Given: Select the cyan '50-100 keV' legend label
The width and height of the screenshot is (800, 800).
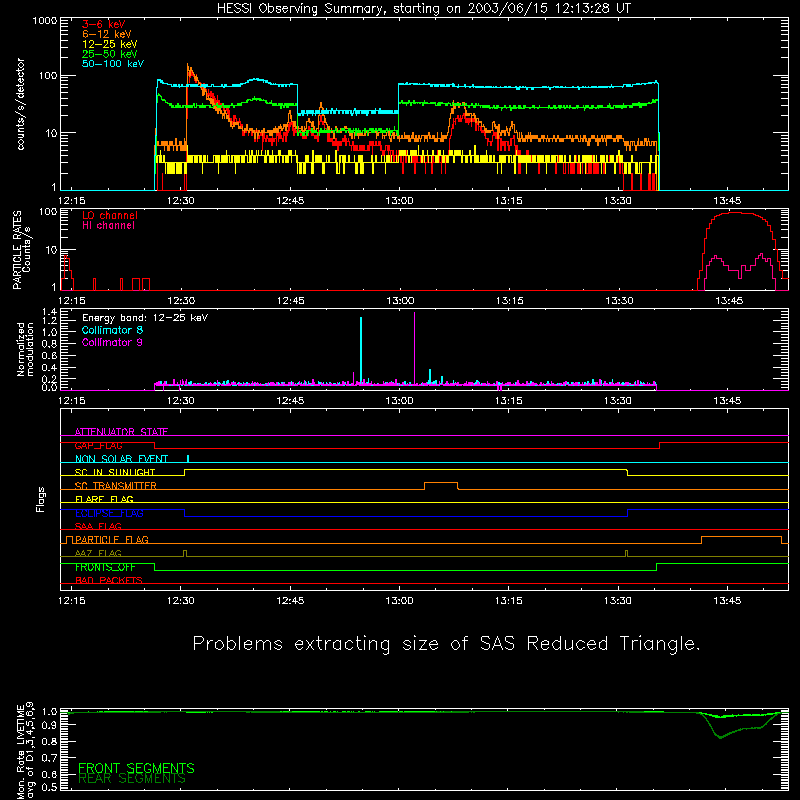Looking at the screenshot, I should (113, 64).
